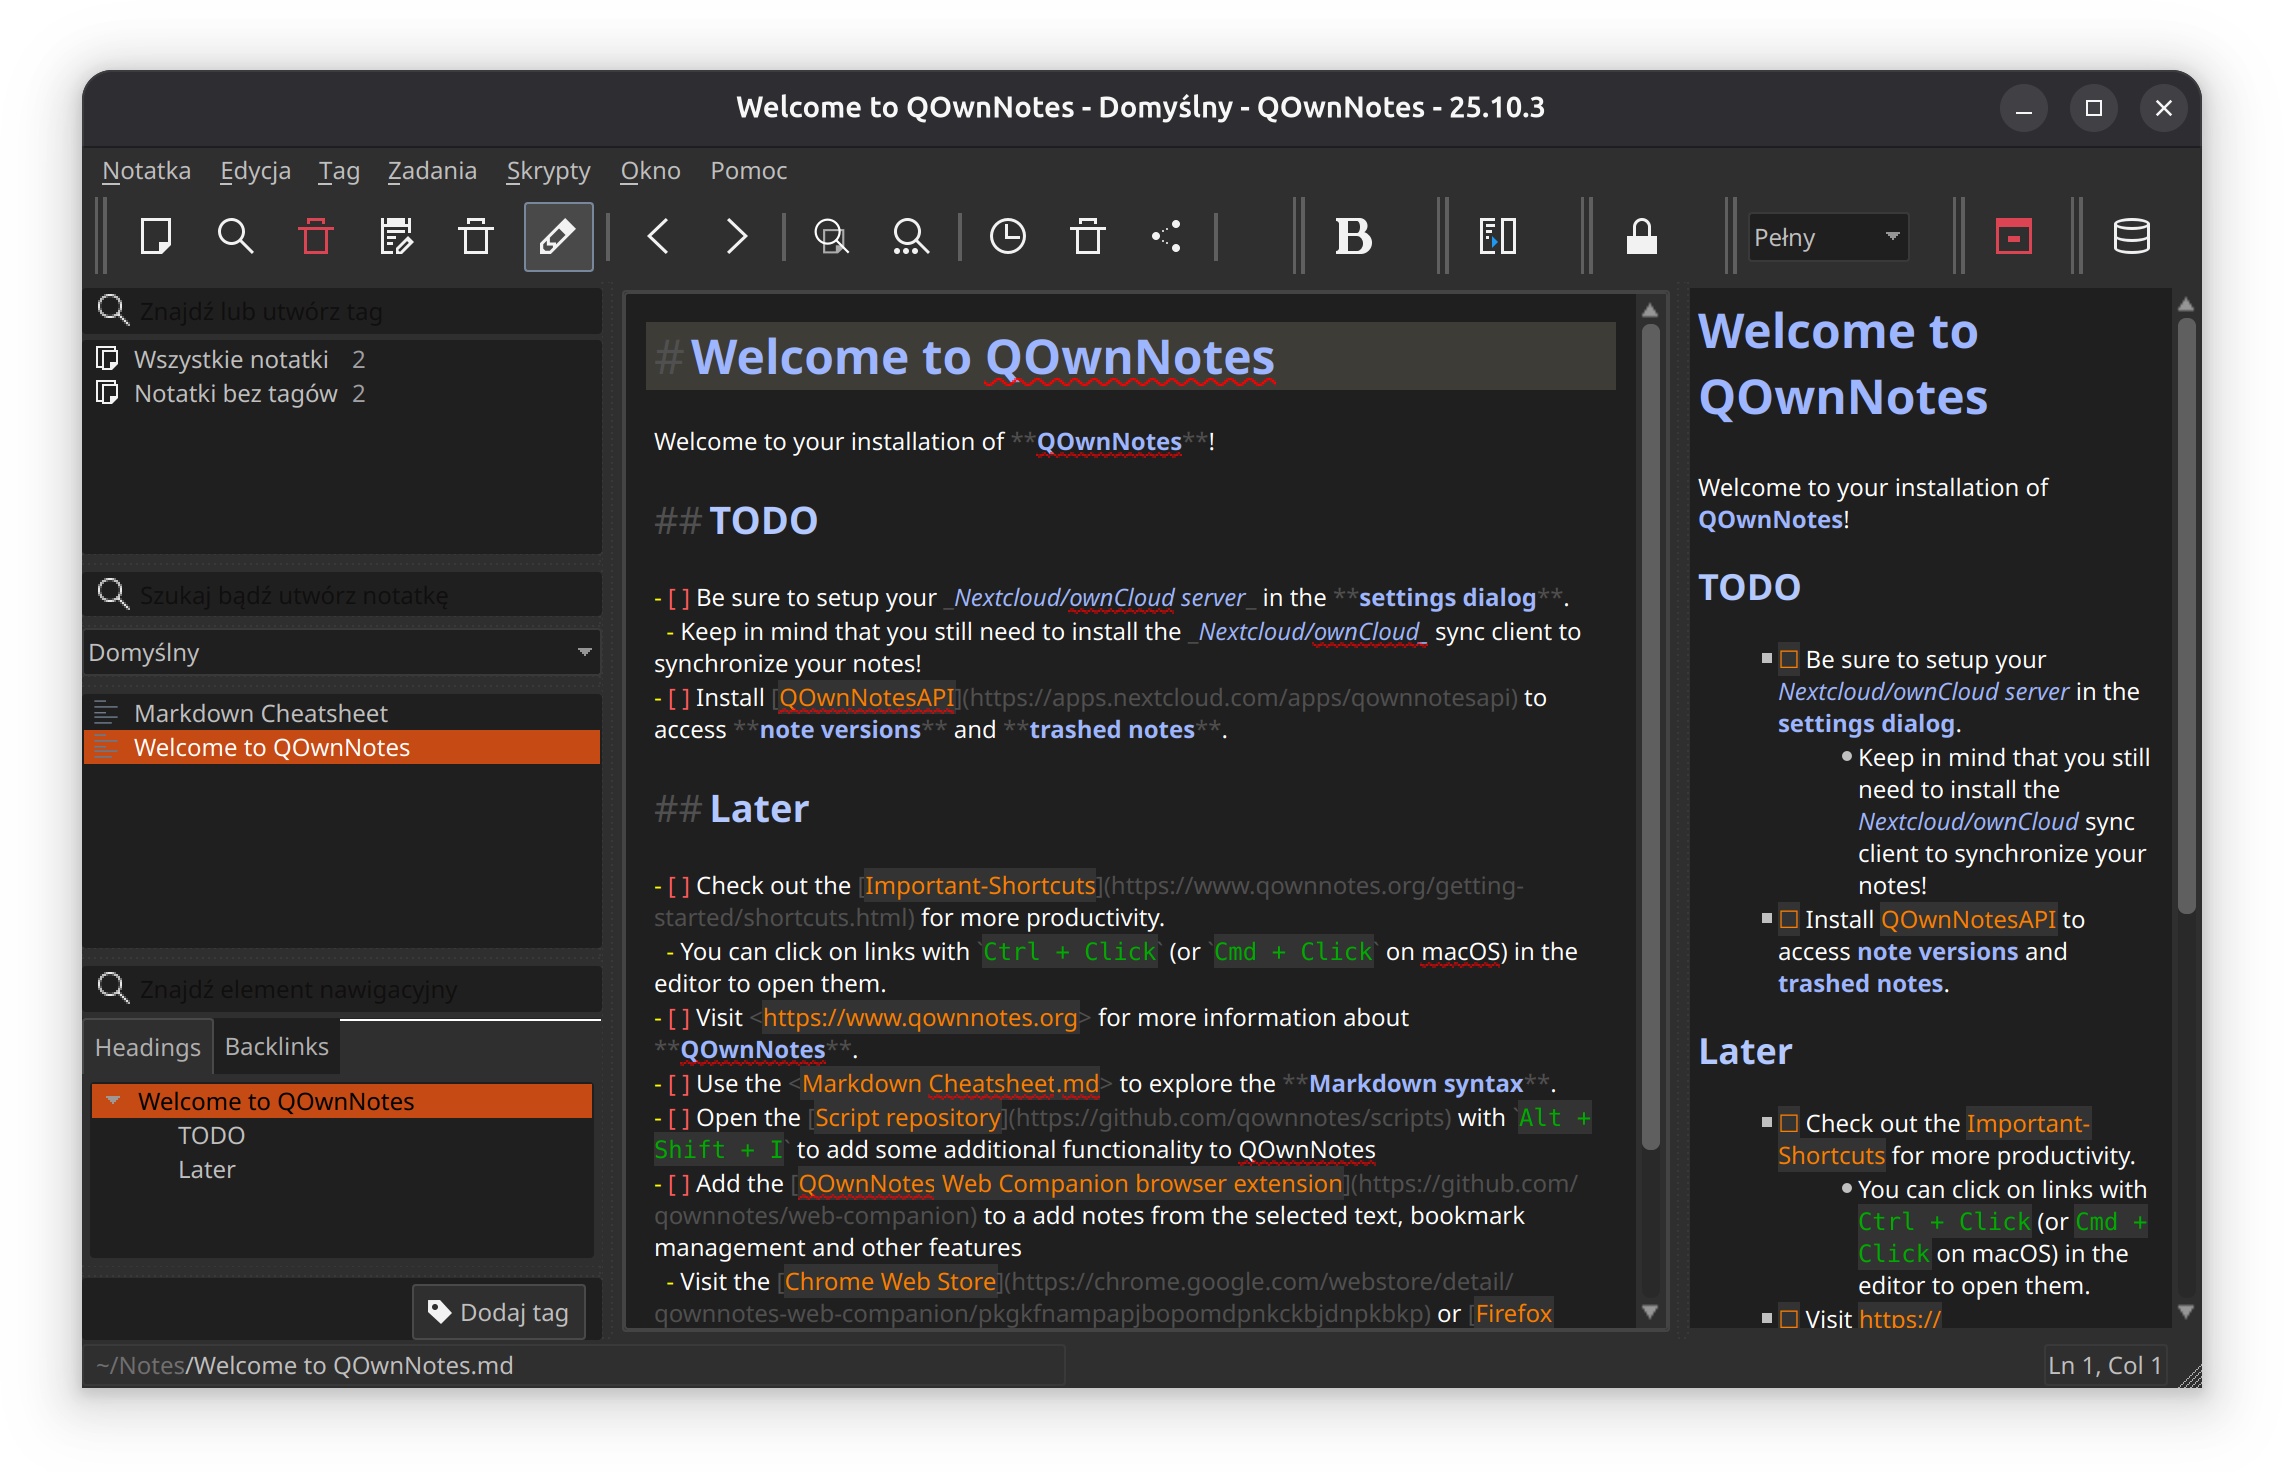Click the red todo list icon

click(2013, 237)
